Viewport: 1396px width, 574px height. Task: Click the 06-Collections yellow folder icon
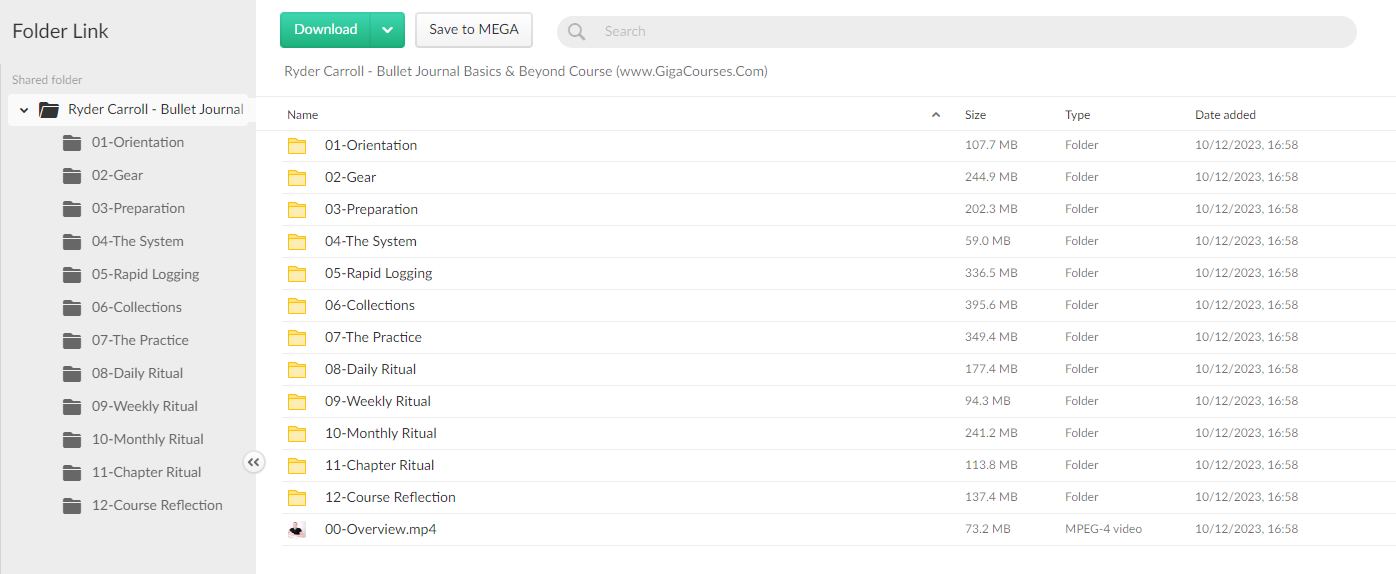(297, 305)
